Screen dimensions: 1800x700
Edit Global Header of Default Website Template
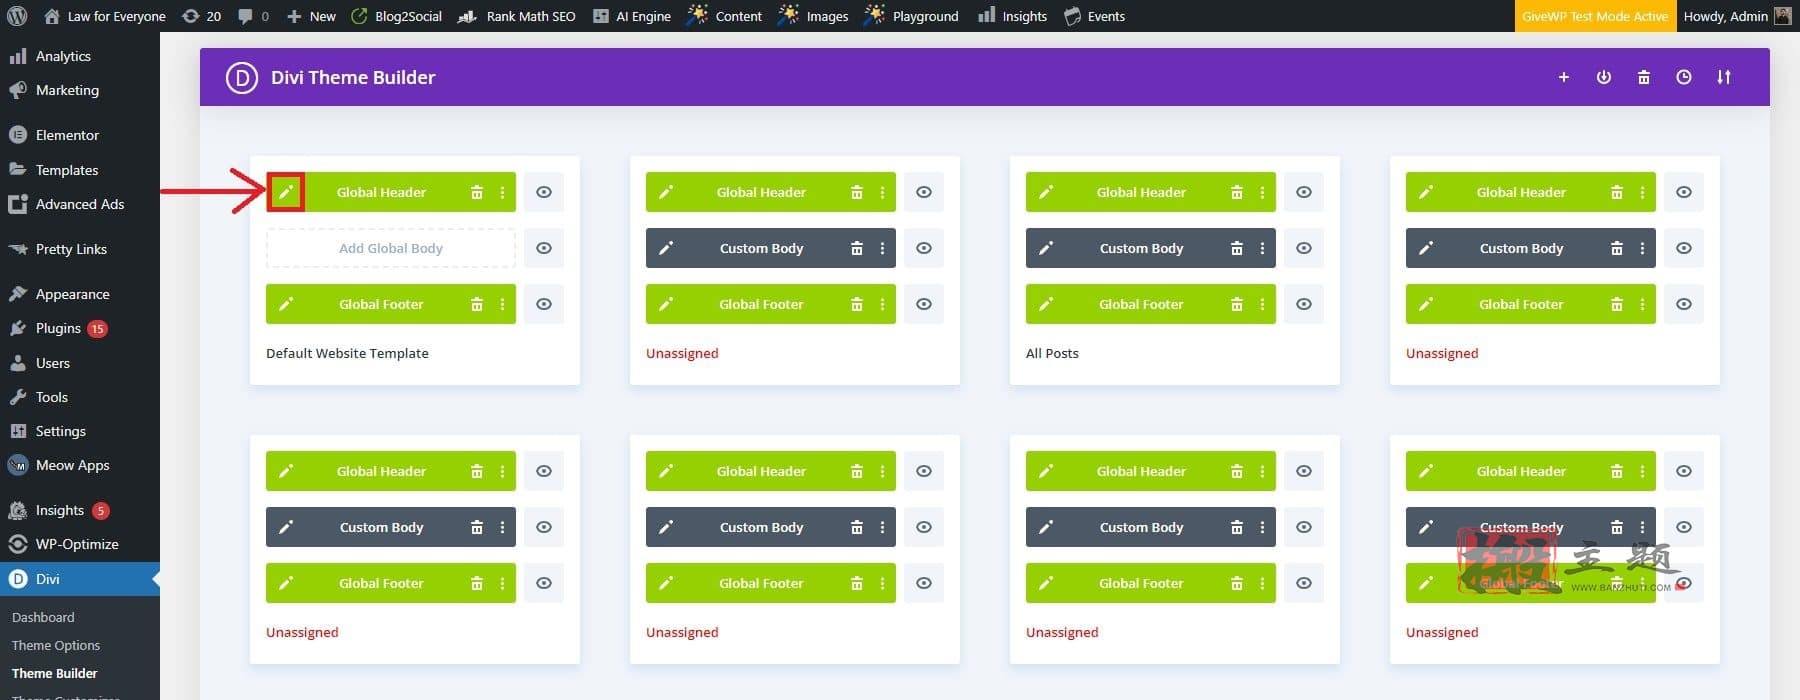click(286, 192)
